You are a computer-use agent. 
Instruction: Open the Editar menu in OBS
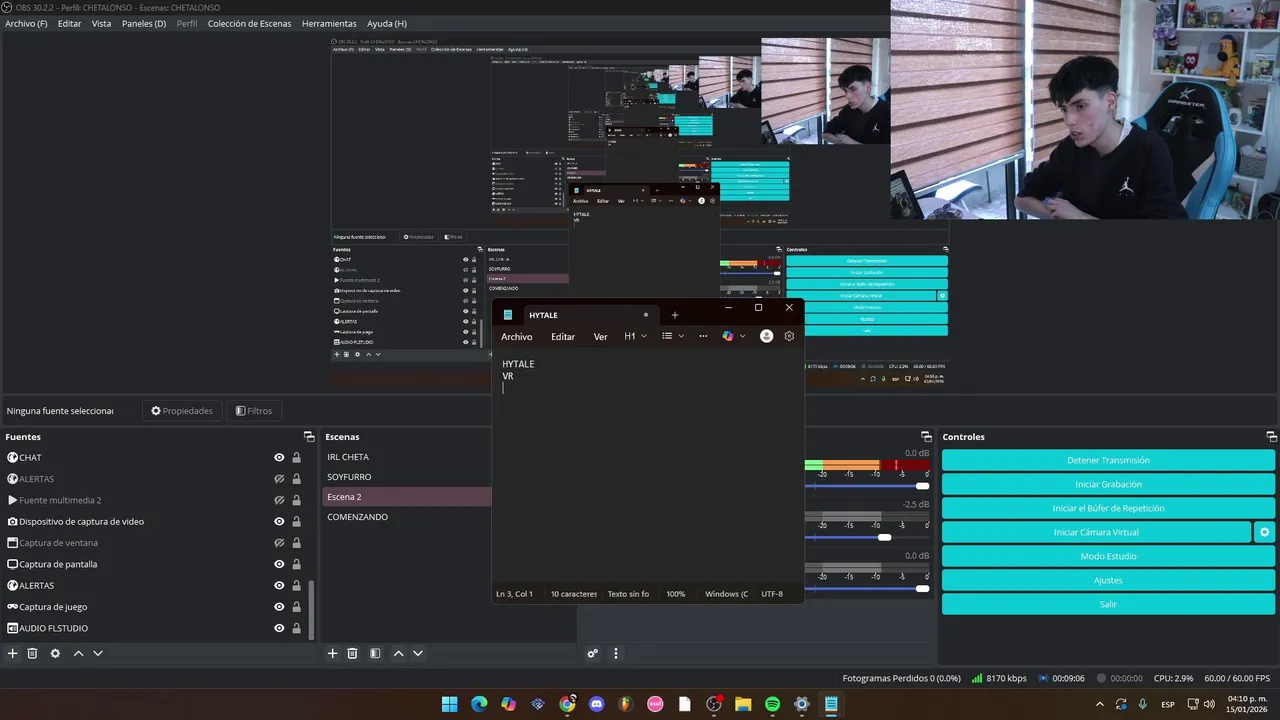point(69,23)
